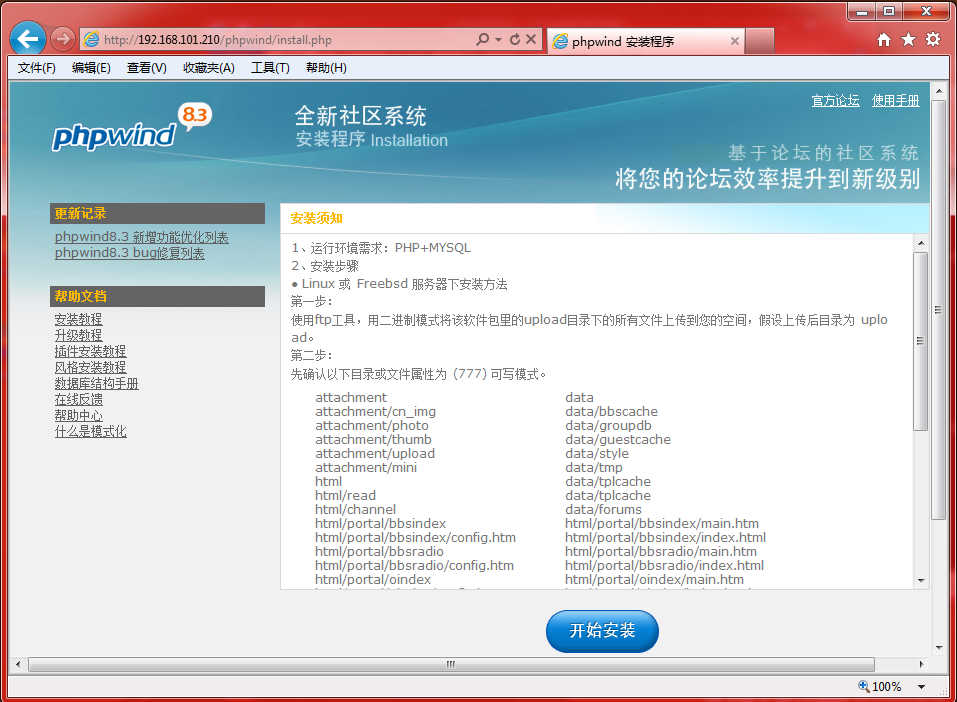Open the Tools gear icon
Screen dimensions: 957x702
coord(933,40)
